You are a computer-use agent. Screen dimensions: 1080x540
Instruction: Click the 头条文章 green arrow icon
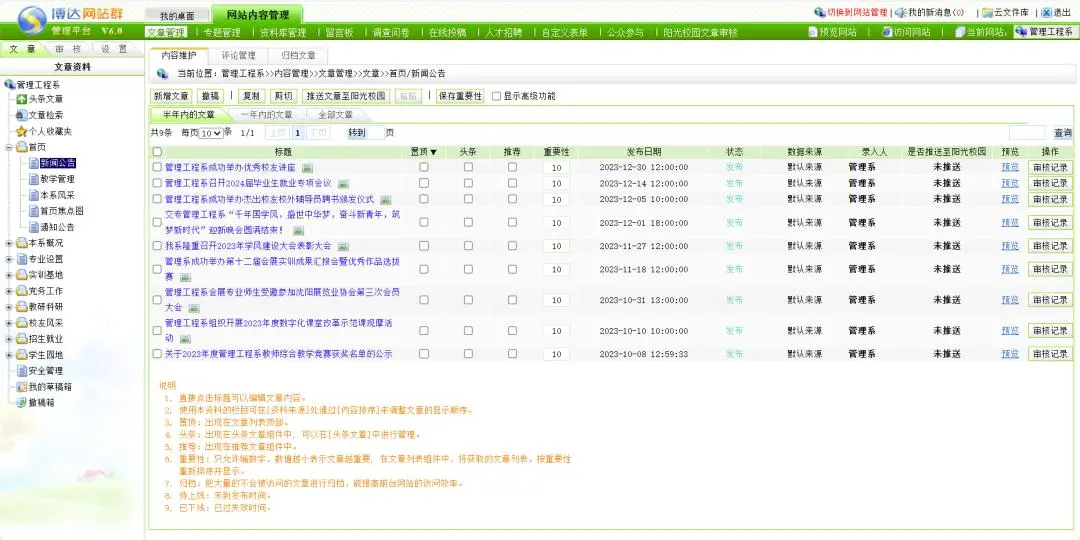click(21, 99)
